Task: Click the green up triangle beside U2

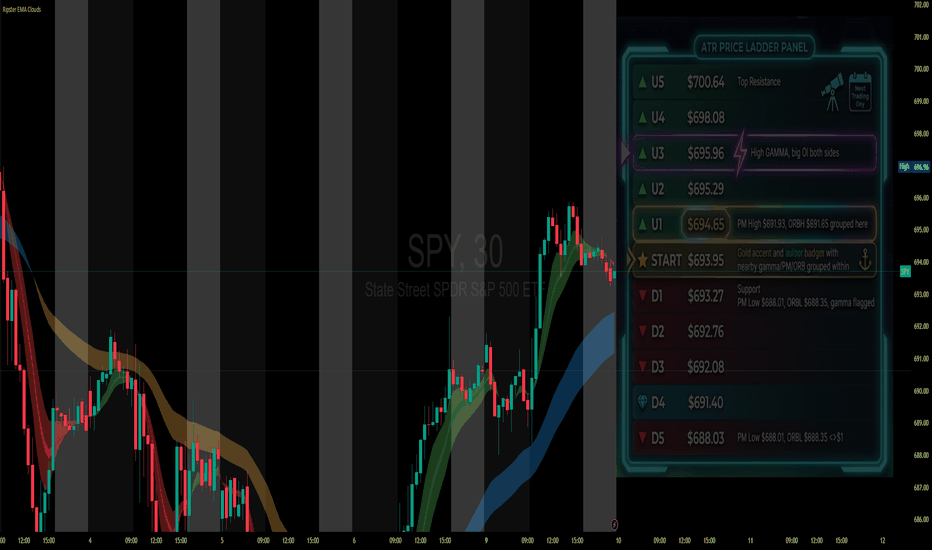Action: pyautogui.click(x=643, y=188)
